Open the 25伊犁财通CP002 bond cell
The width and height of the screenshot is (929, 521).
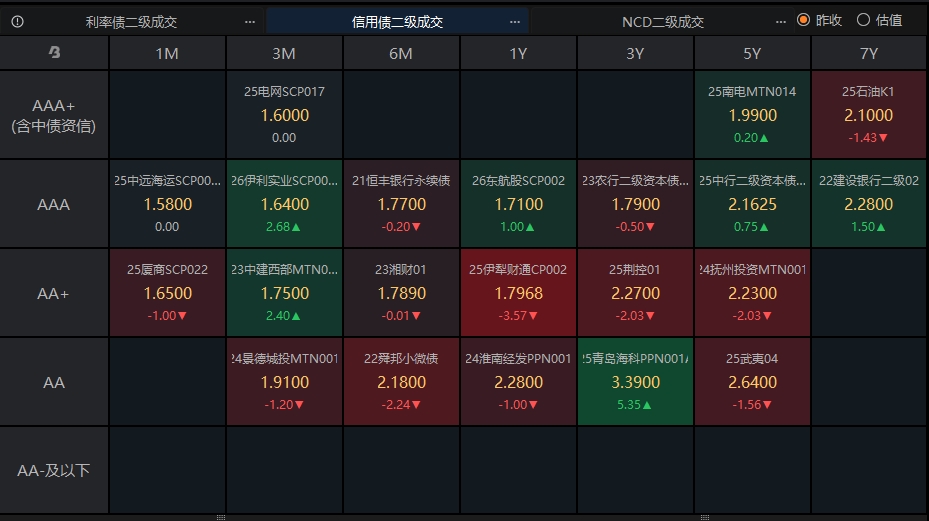[x=518, y=293]
